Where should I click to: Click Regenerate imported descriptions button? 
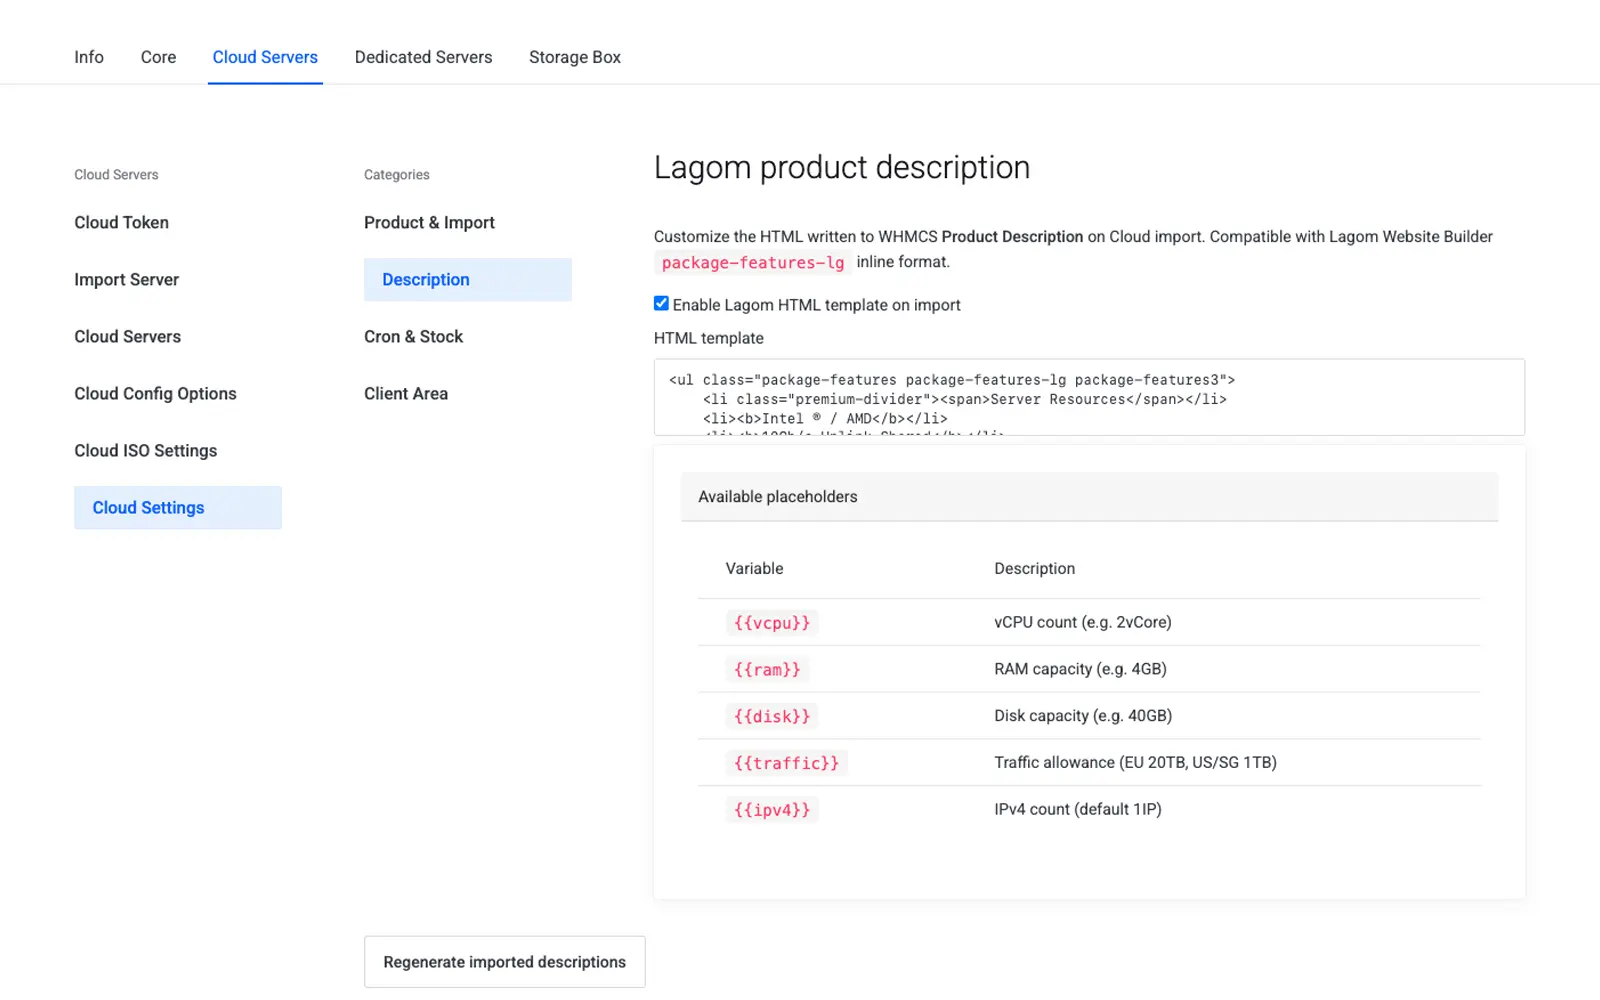click(x=505, y=962)
